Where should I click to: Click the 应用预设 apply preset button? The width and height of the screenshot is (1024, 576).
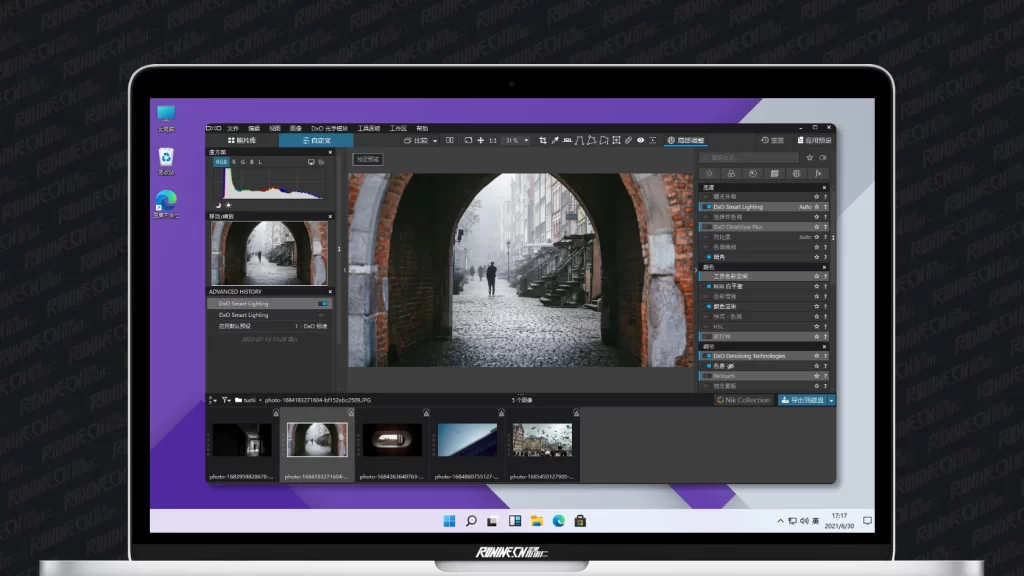815,141
